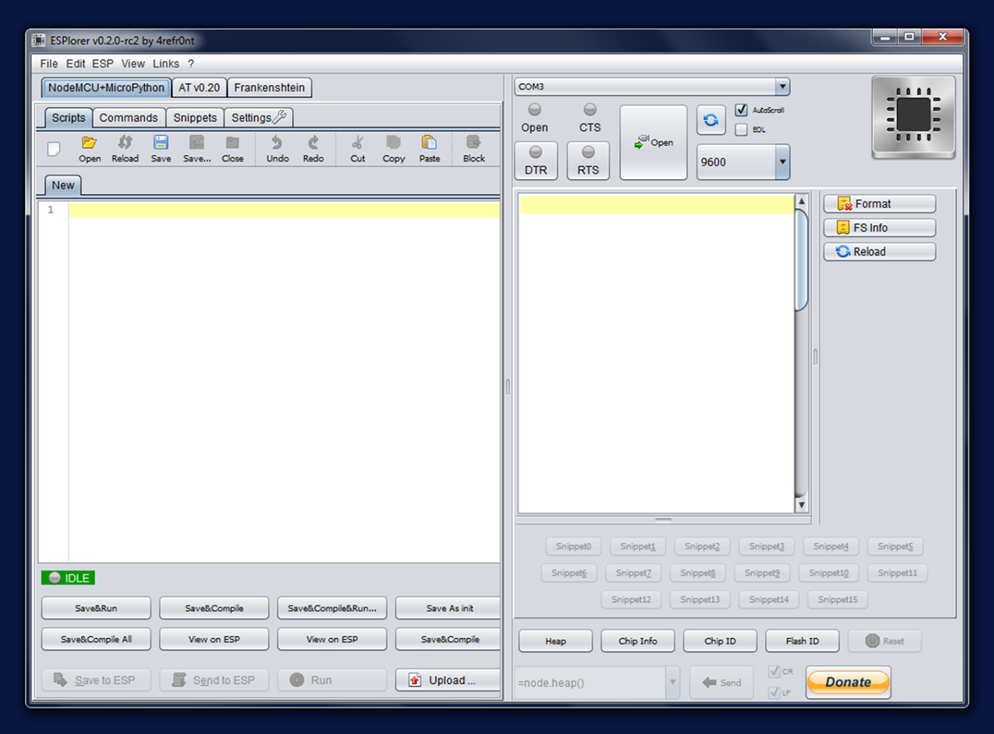Enable the EOL checkbox

click(x=741, y=129)
